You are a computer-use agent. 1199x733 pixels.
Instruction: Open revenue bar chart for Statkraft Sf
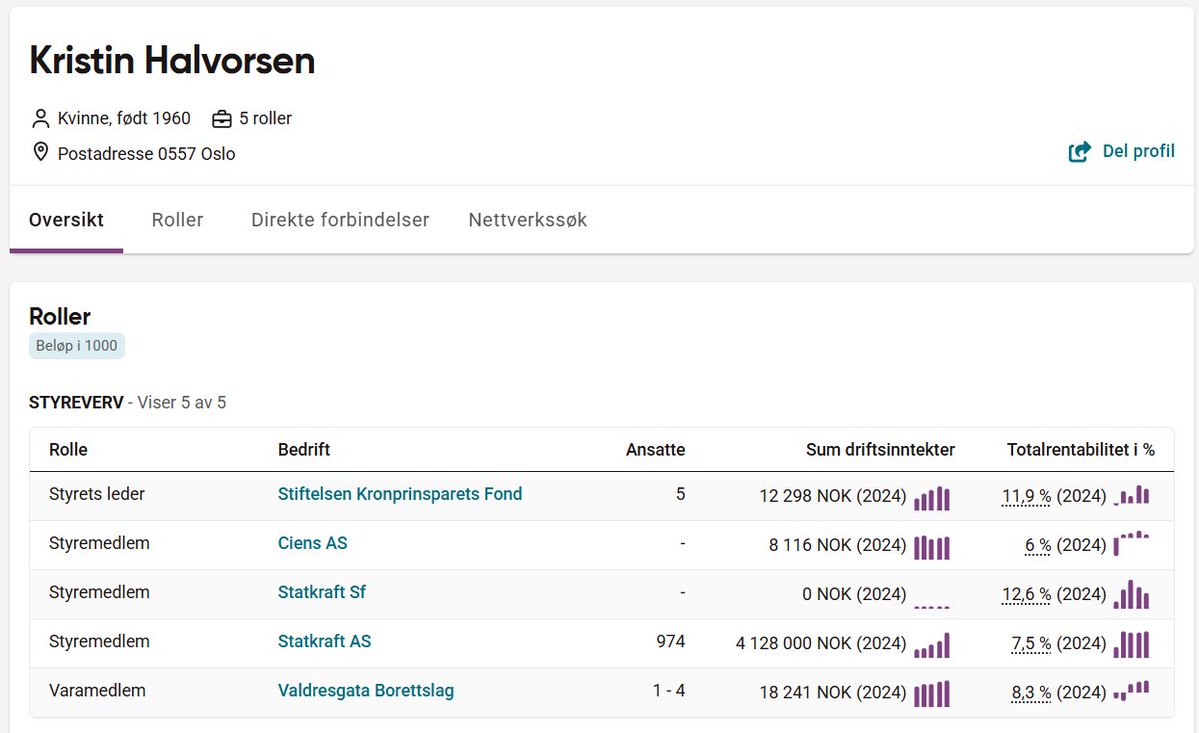coord(932,606)
